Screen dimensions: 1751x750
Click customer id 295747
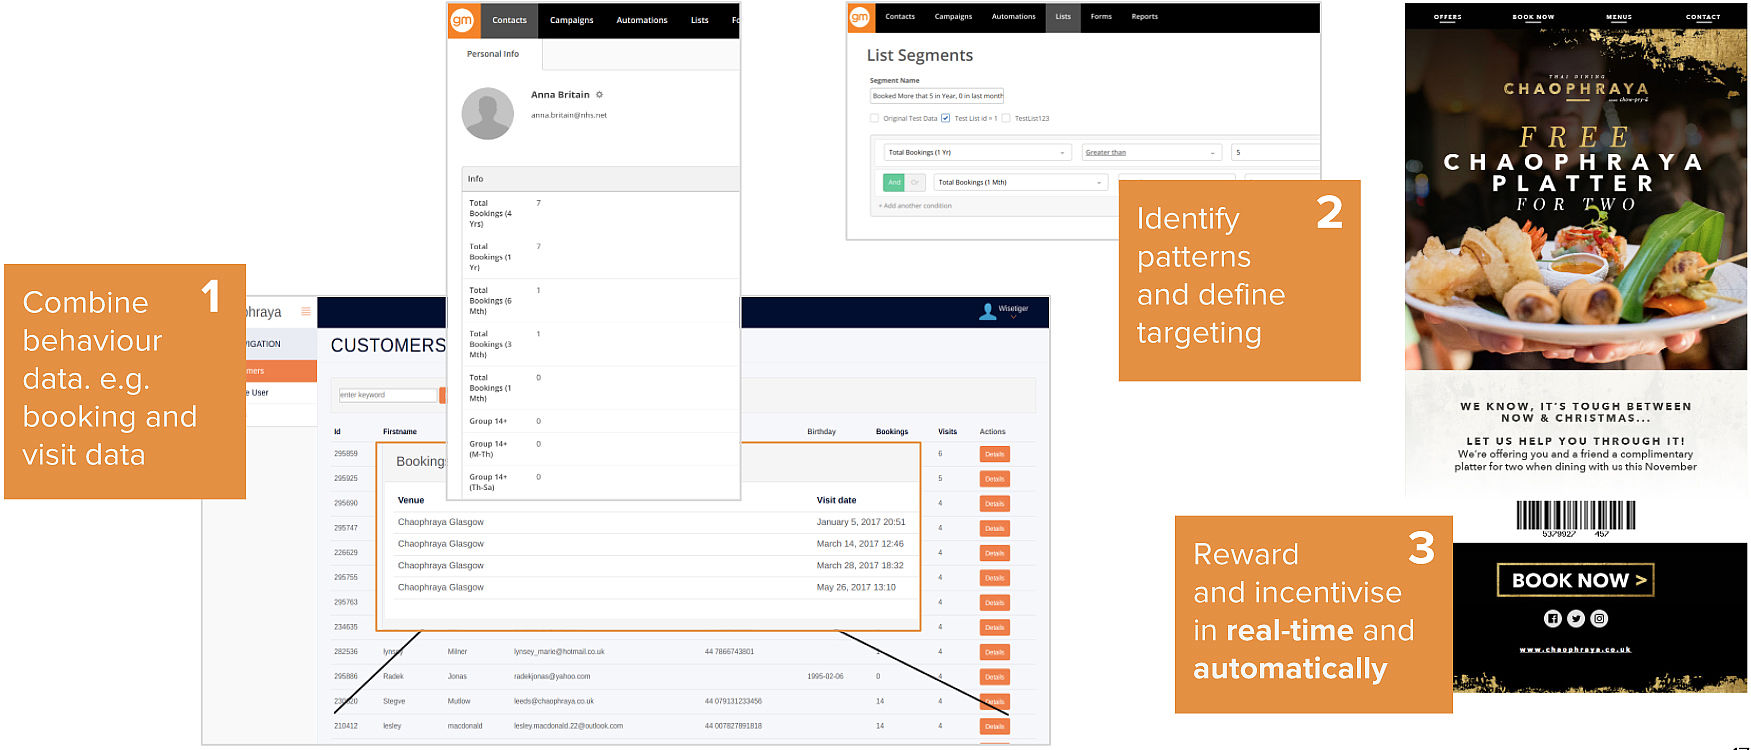[x=346, y=528]
